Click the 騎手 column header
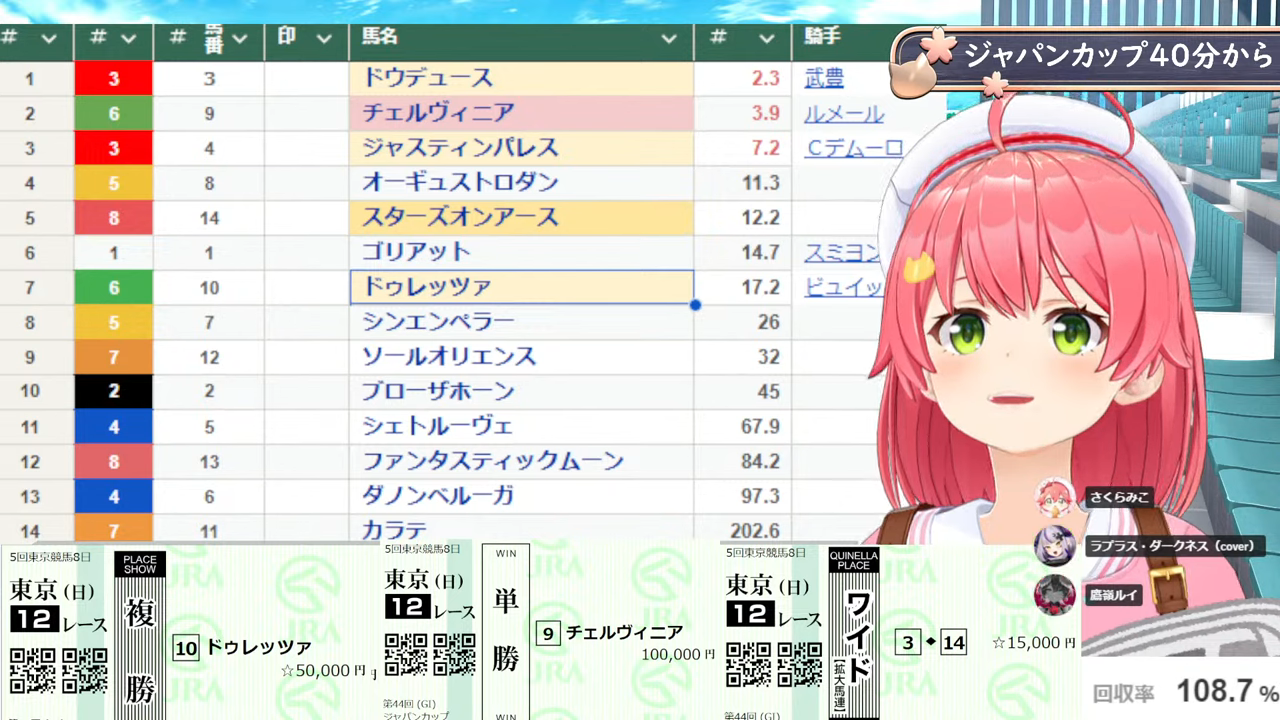The width and height of the screenshot is (1280, 720). click(x=823, y=37)
